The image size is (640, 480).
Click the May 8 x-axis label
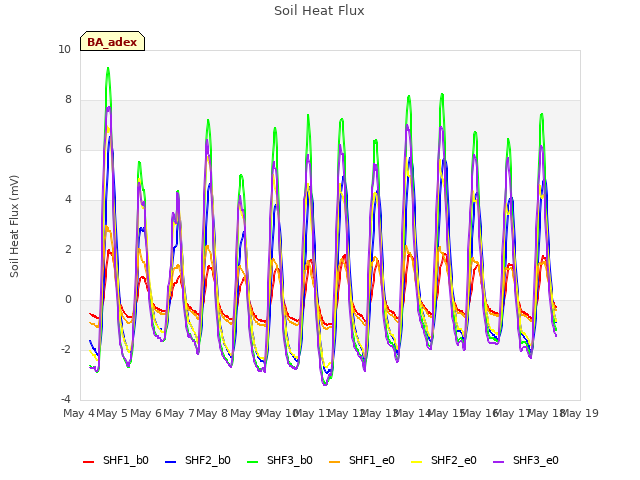[x=212, y=413]
